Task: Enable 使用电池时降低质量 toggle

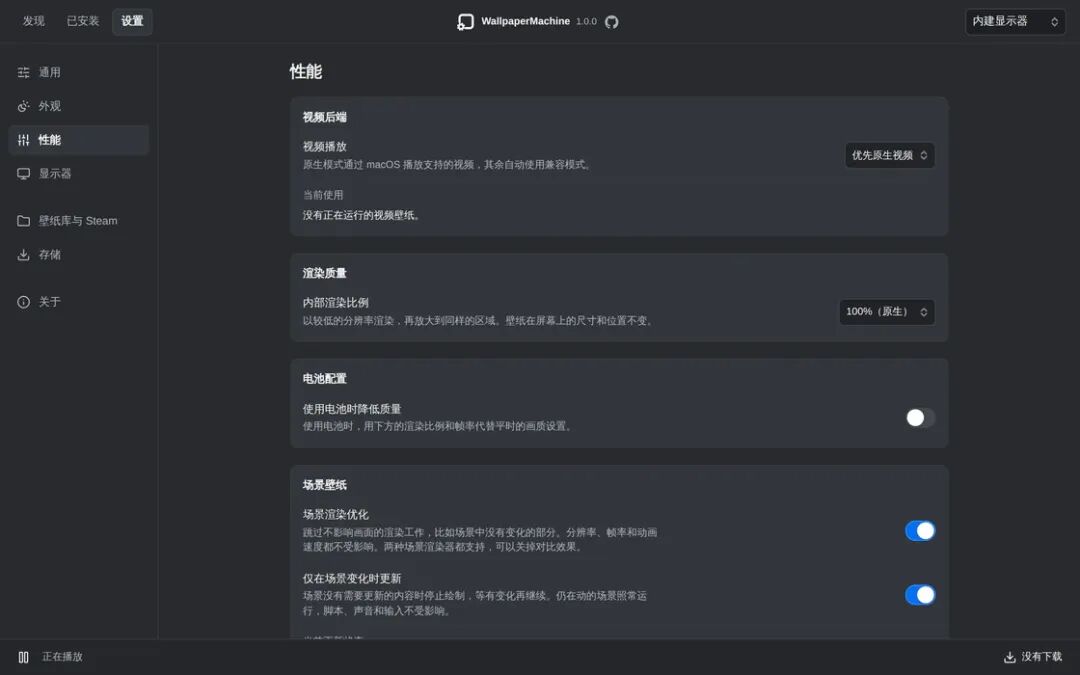Action: pos(920,417)
